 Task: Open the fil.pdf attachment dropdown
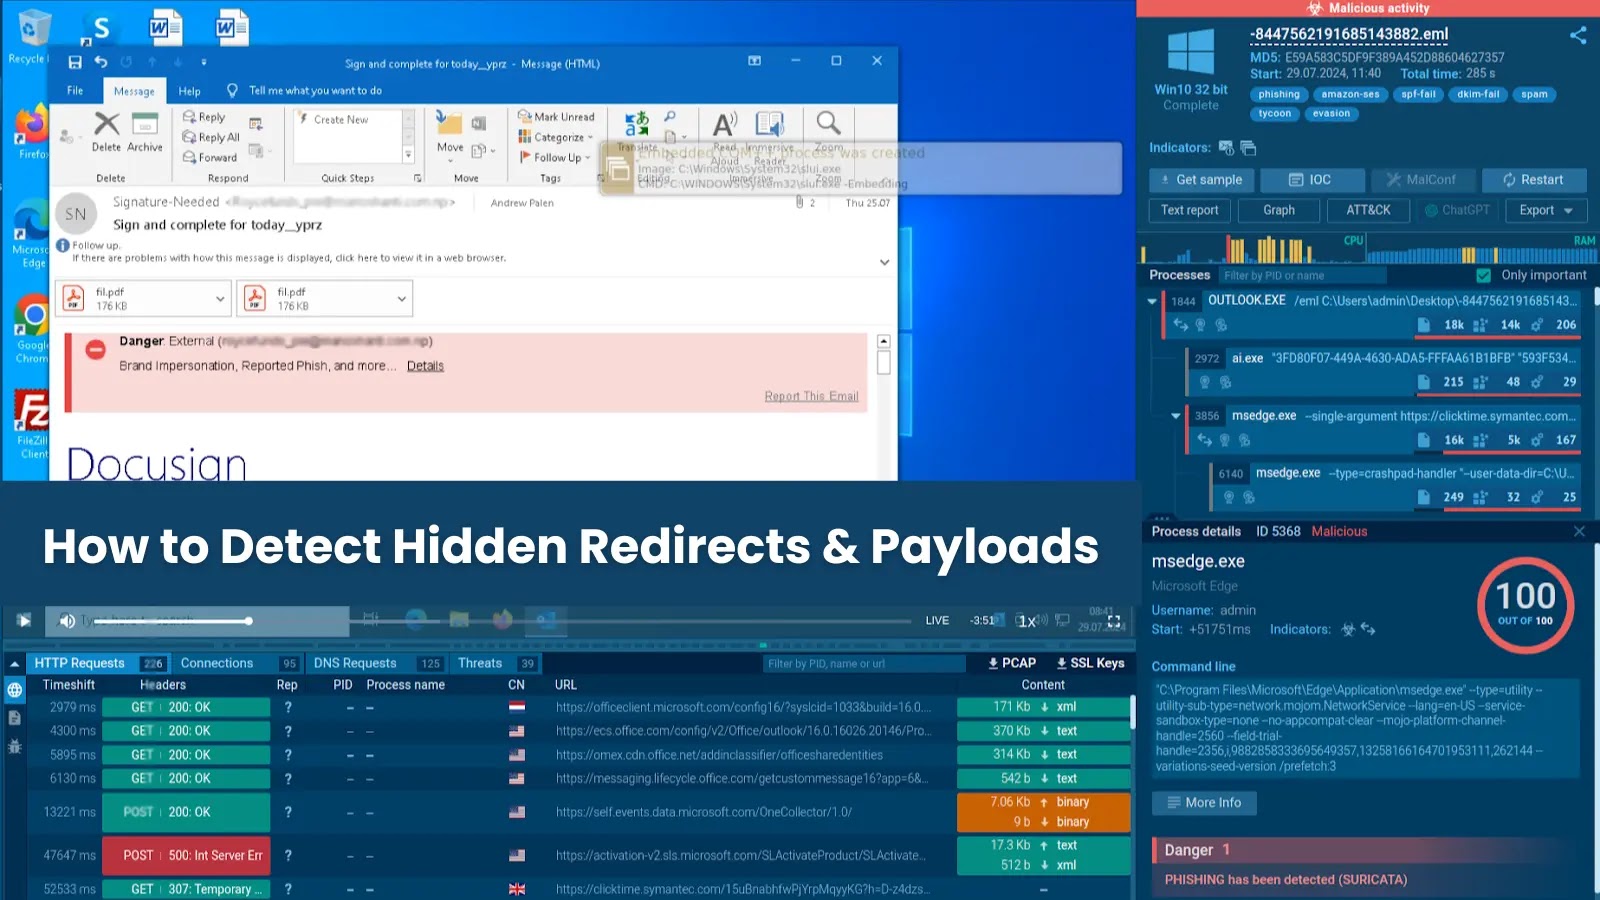pyautogui.click(x=222, y=298)
